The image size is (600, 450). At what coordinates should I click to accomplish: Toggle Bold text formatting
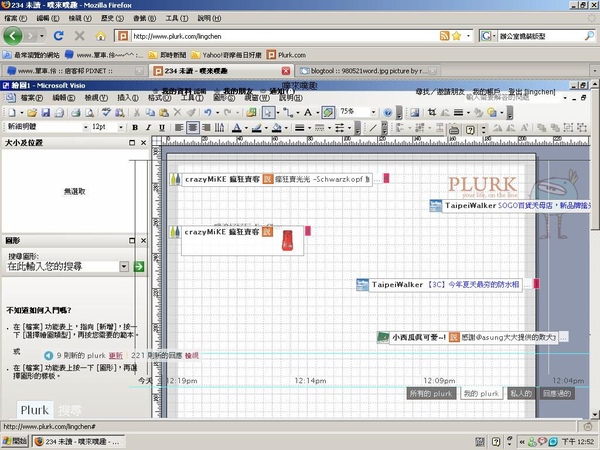coord(135,128)
